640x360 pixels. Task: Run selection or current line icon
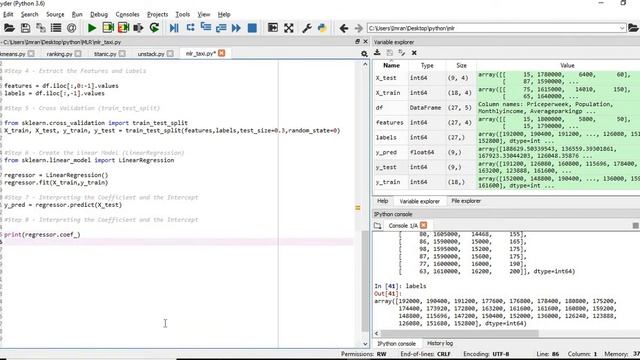[138, 28]
